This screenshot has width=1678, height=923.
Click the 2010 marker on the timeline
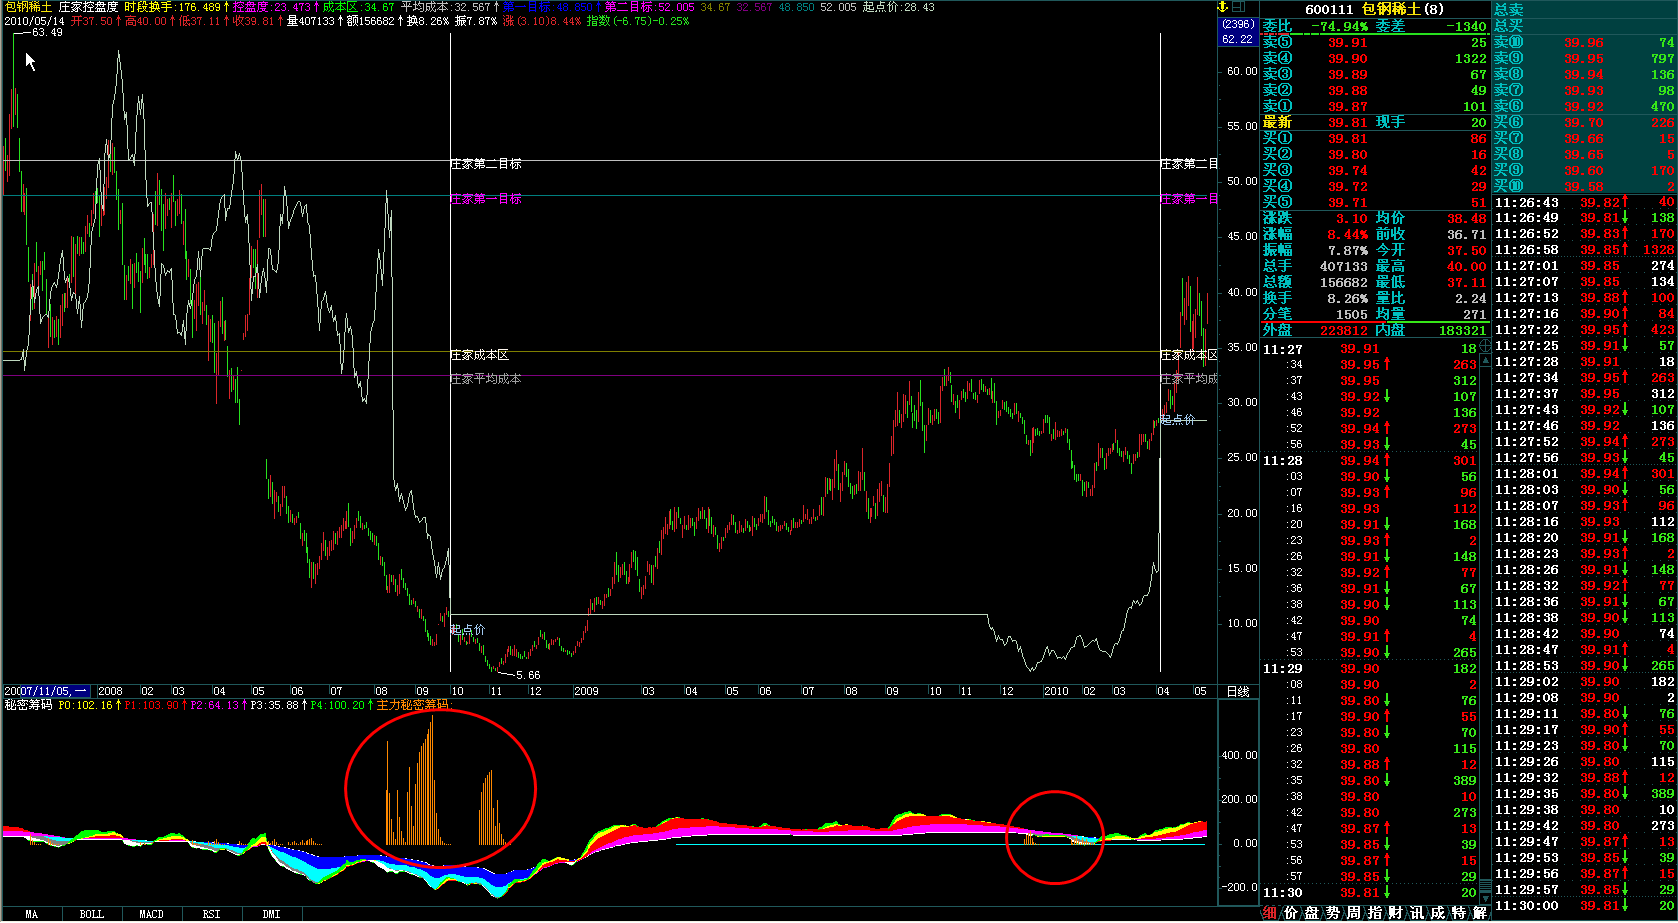(1056, 691)
